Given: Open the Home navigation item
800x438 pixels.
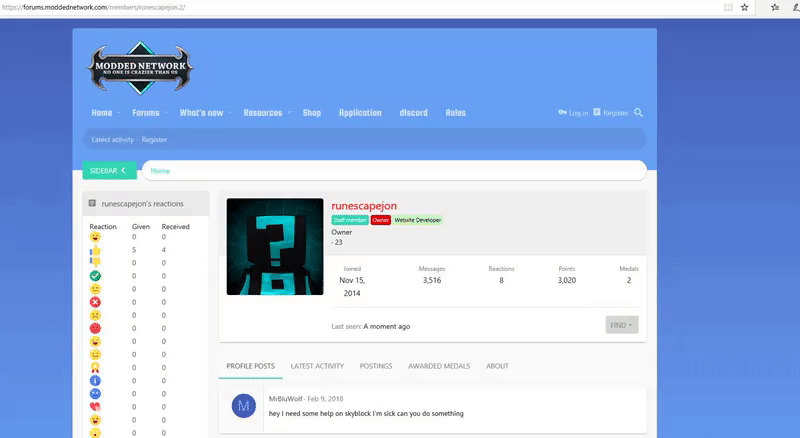Looking at the screenshot, I should coord(102,113).
